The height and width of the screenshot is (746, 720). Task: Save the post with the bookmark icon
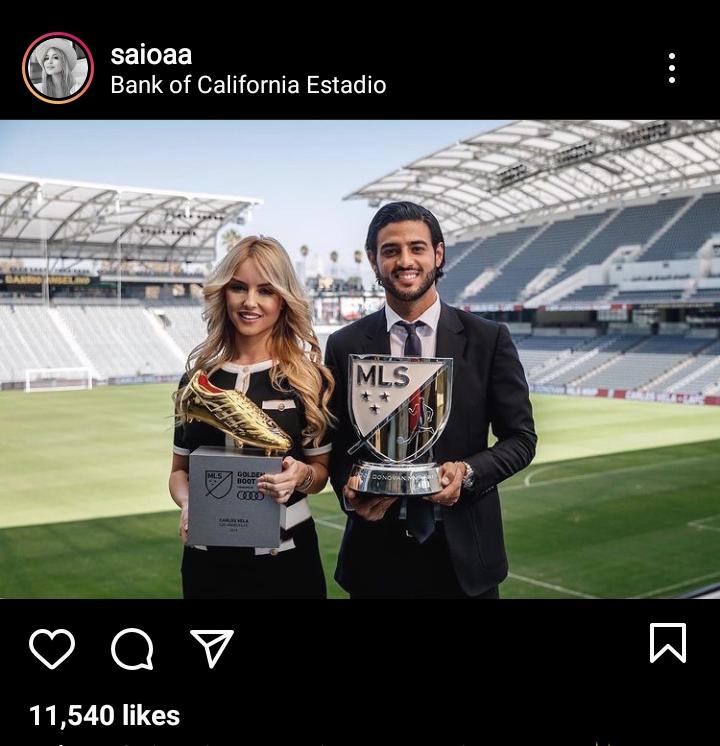pyautogui.click(x=668, y=643)
